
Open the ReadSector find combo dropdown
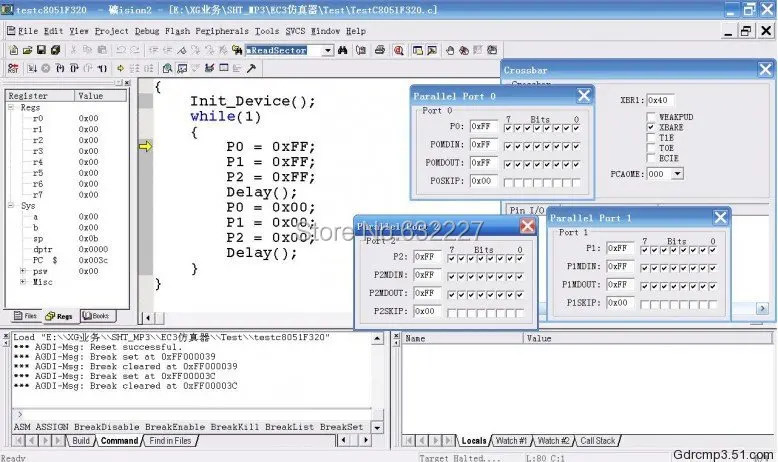(x=327, y=50)
